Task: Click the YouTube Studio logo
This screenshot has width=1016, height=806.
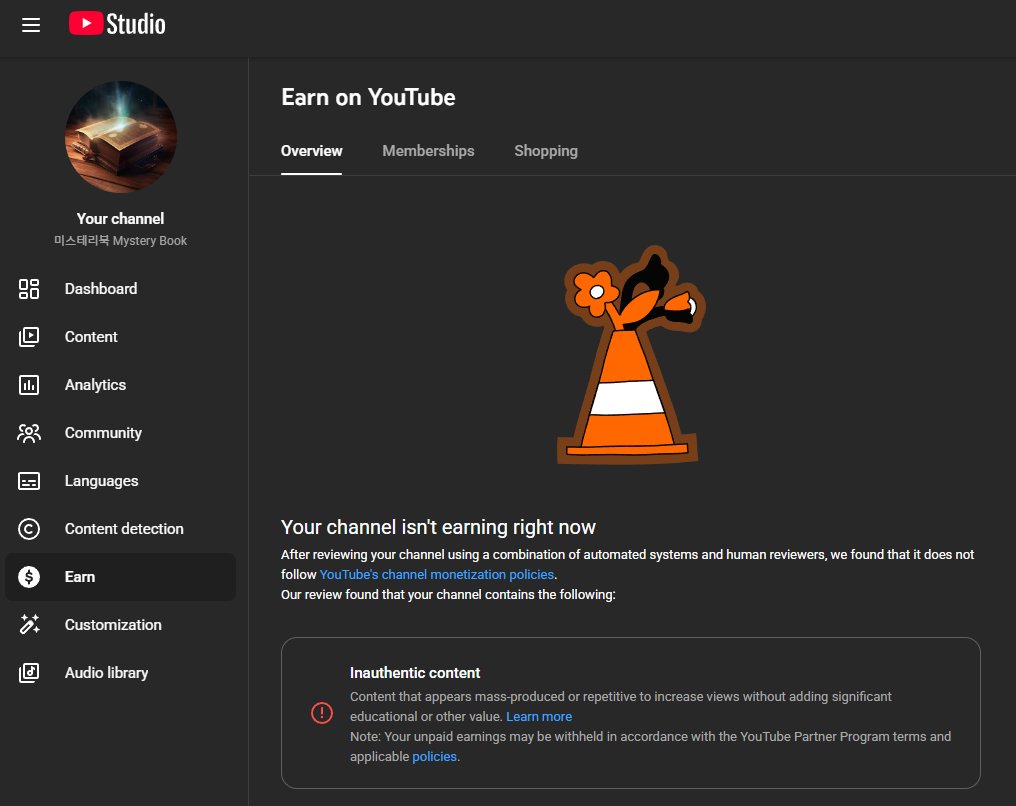Action: [x=117, y=24]
